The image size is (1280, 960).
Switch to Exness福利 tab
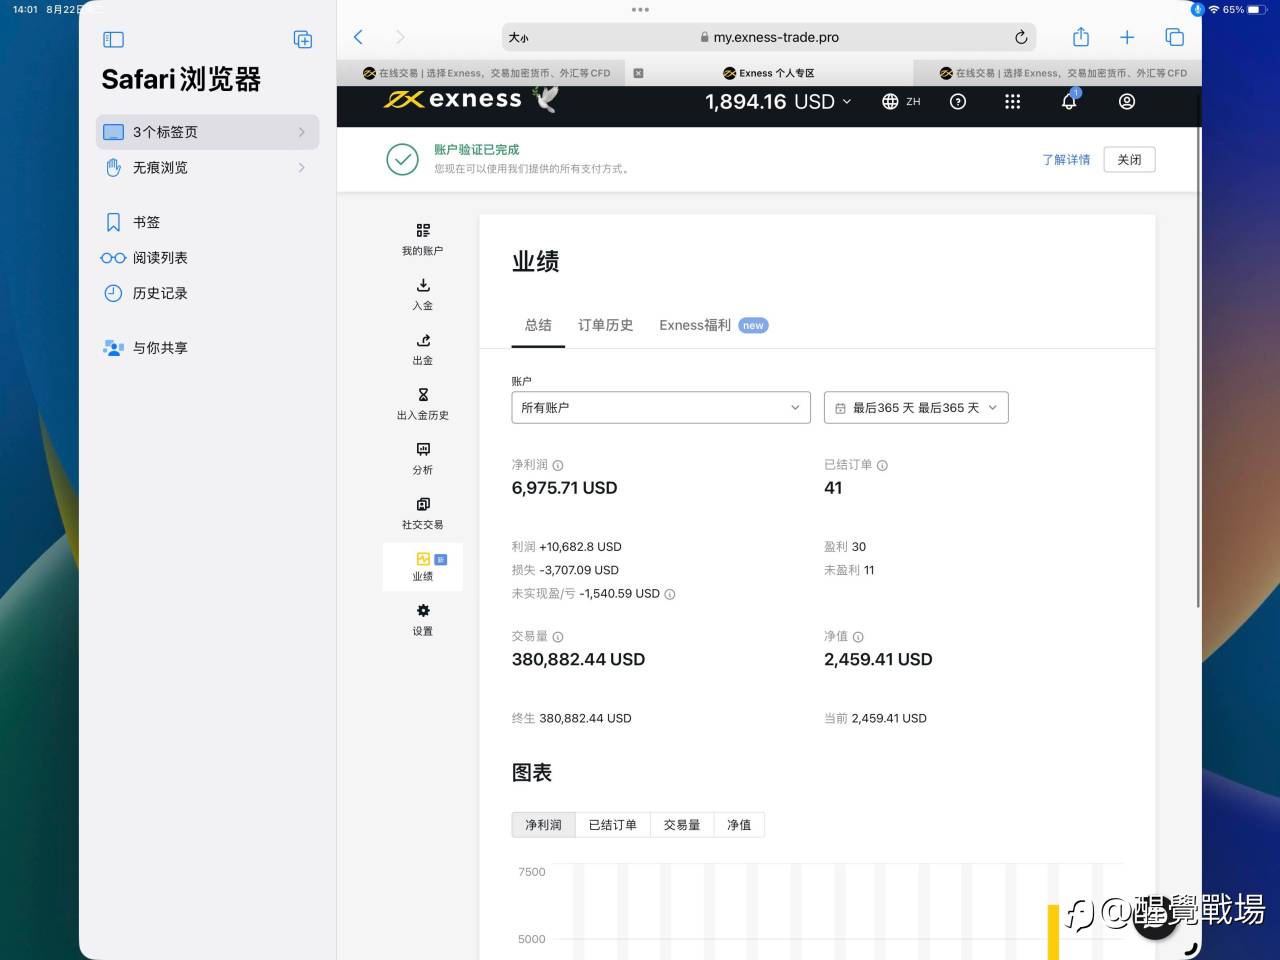(x=713, y=325)
